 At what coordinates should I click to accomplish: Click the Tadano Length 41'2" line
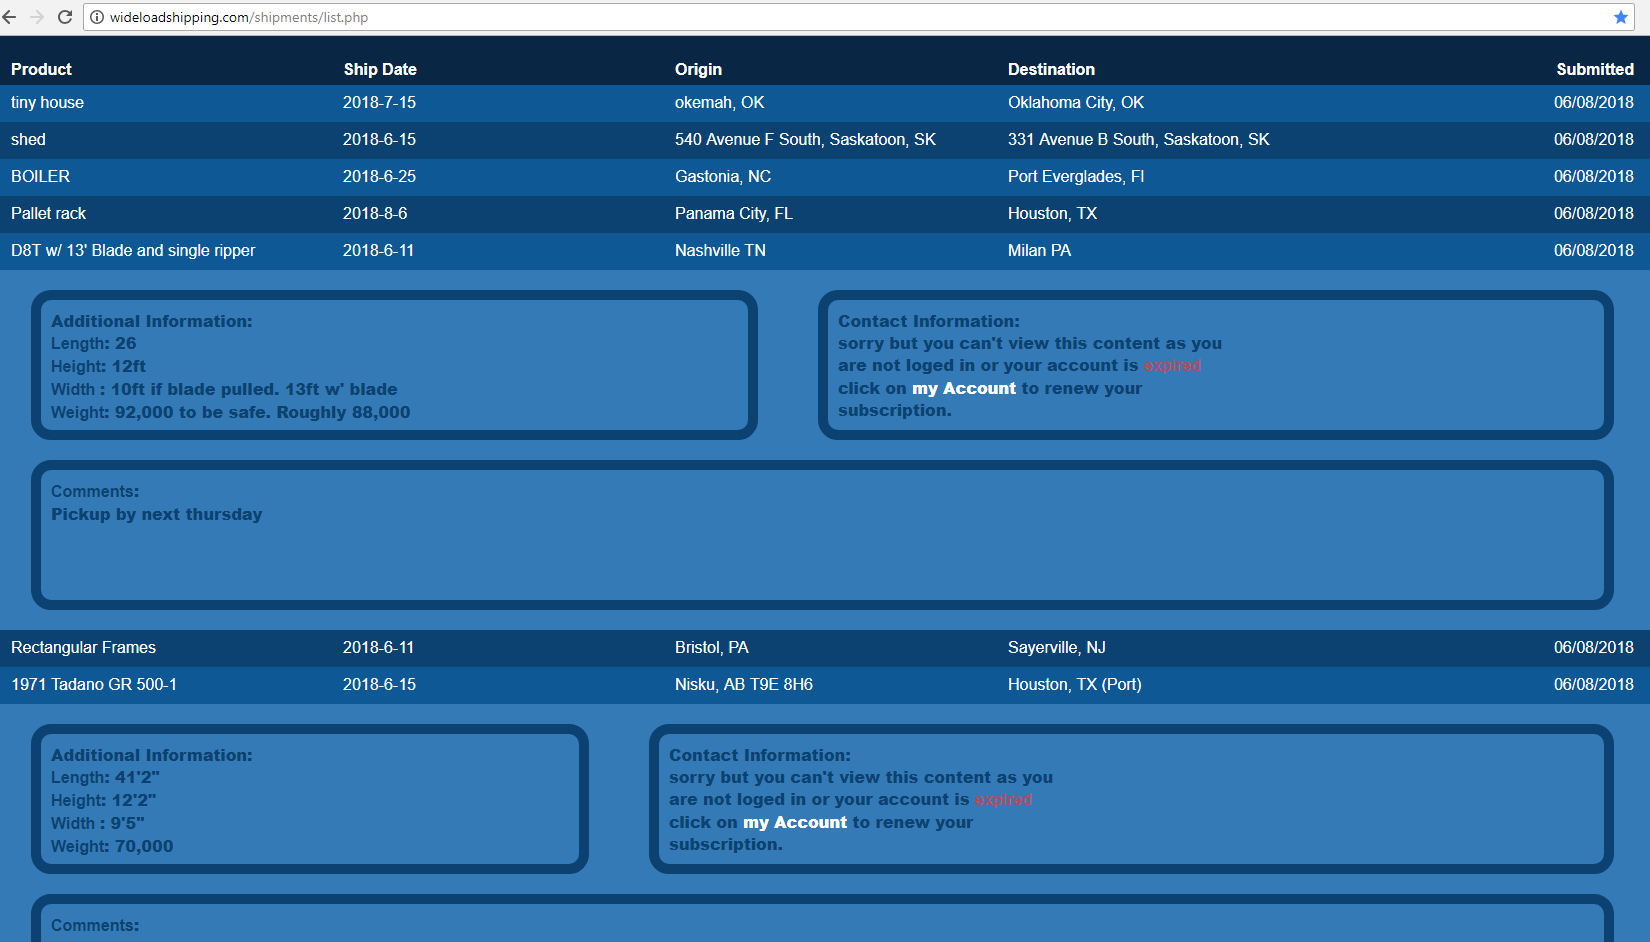pyautogui.click(x=105, y=777)
